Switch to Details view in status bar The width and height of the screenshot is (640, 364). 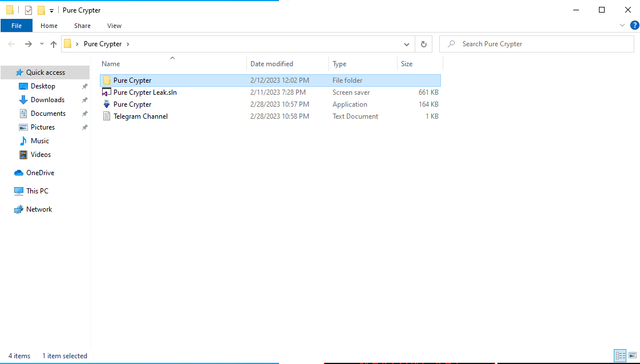coord(620,356)
